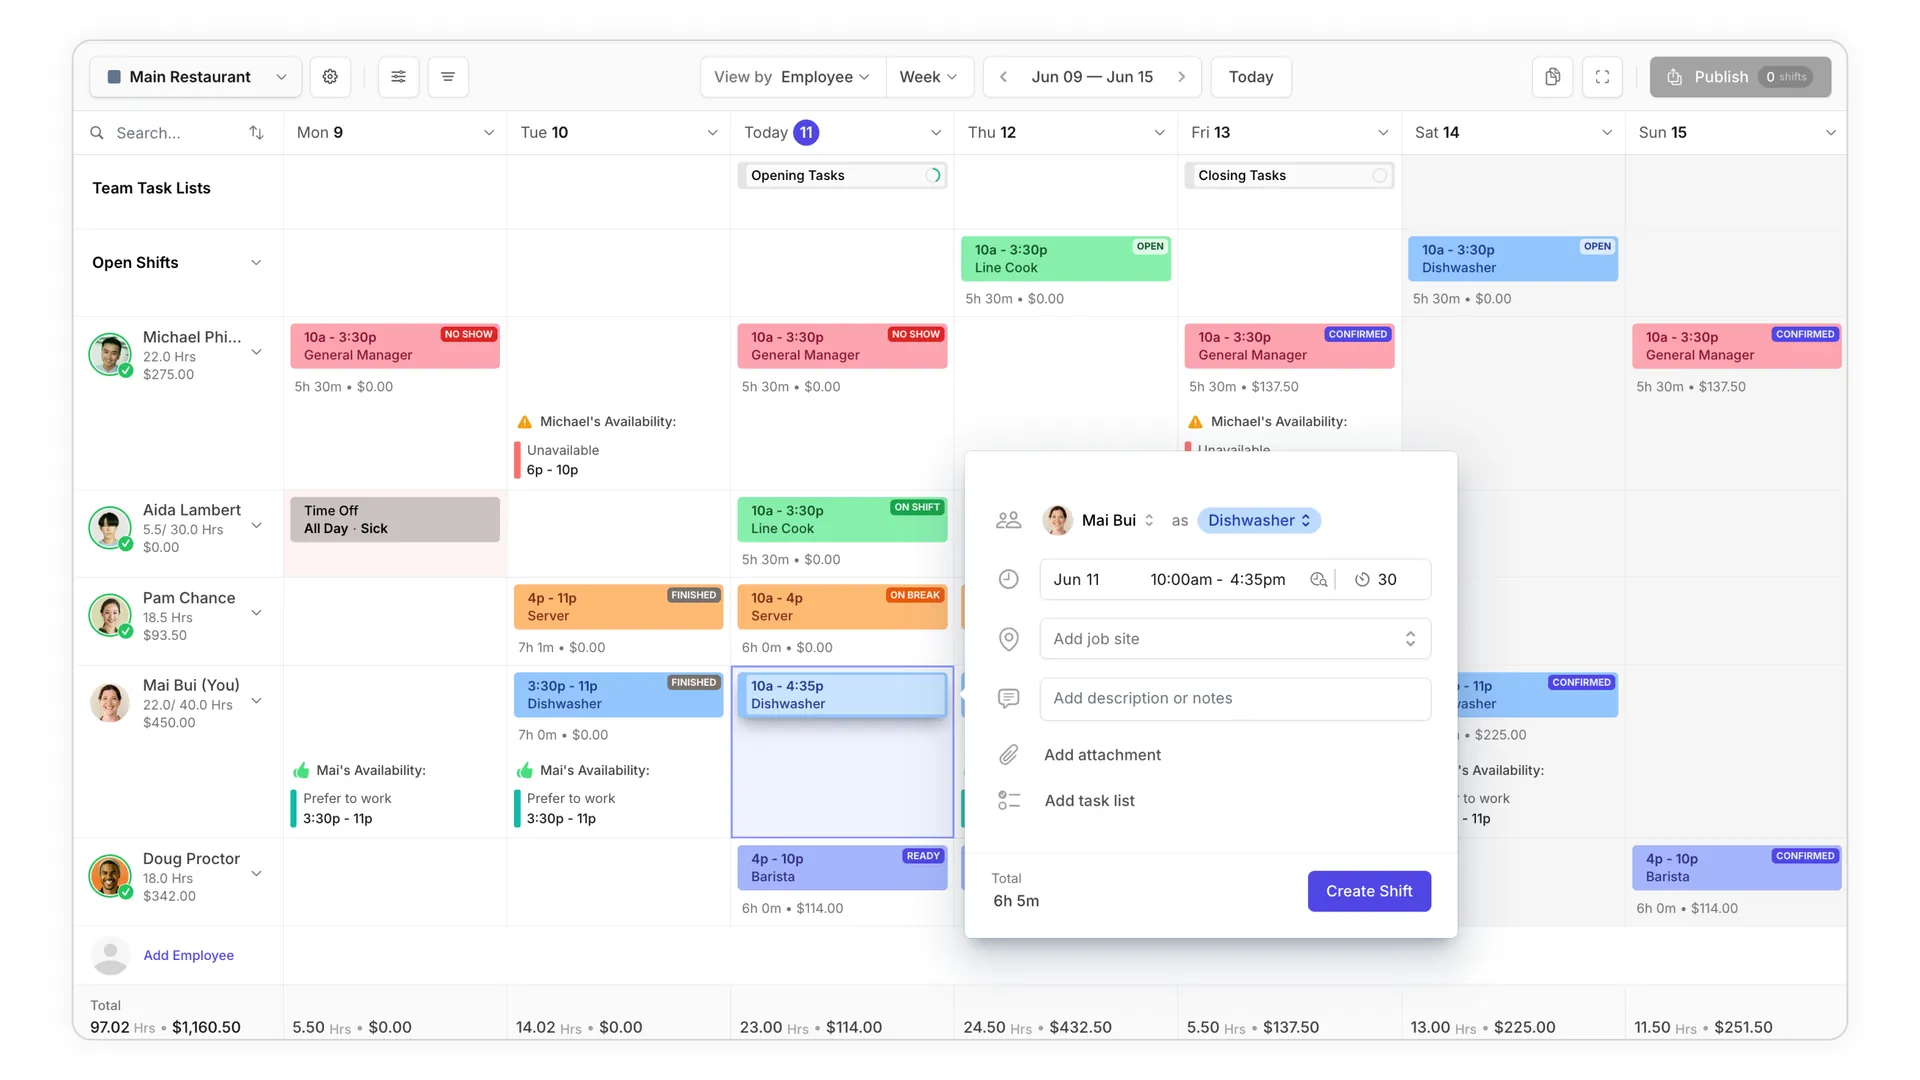Viewport: 1920px width, 1080px height.
Task: Open the schedule settings gear icon
Action: coord(330,77)
